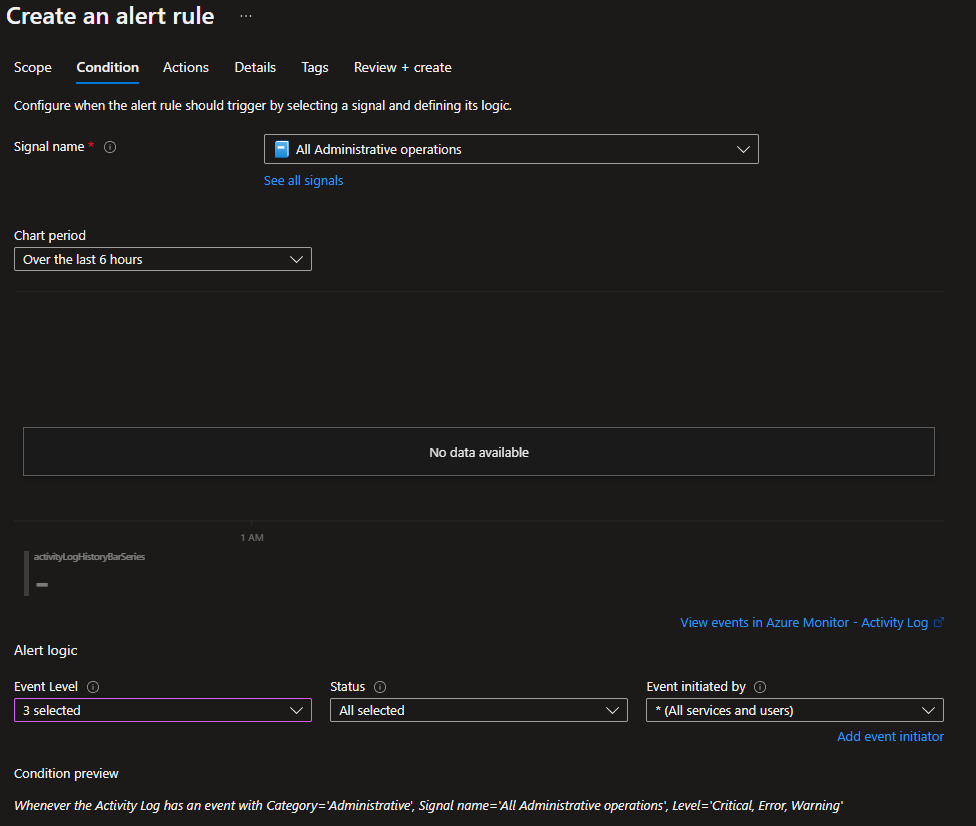The width and height of the screenshot is (976, 826).
Task: Go to the Actions tab
Action: (x=185, y=67)
